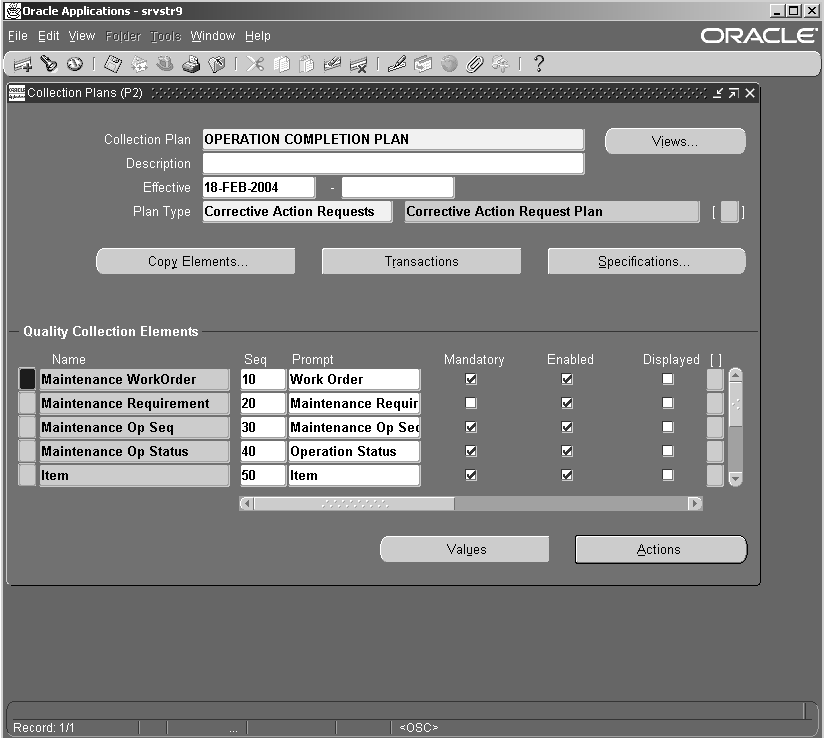The image size is (824, 738).
Task: Toggle Enabled for Item row
Action: point(567,475)
